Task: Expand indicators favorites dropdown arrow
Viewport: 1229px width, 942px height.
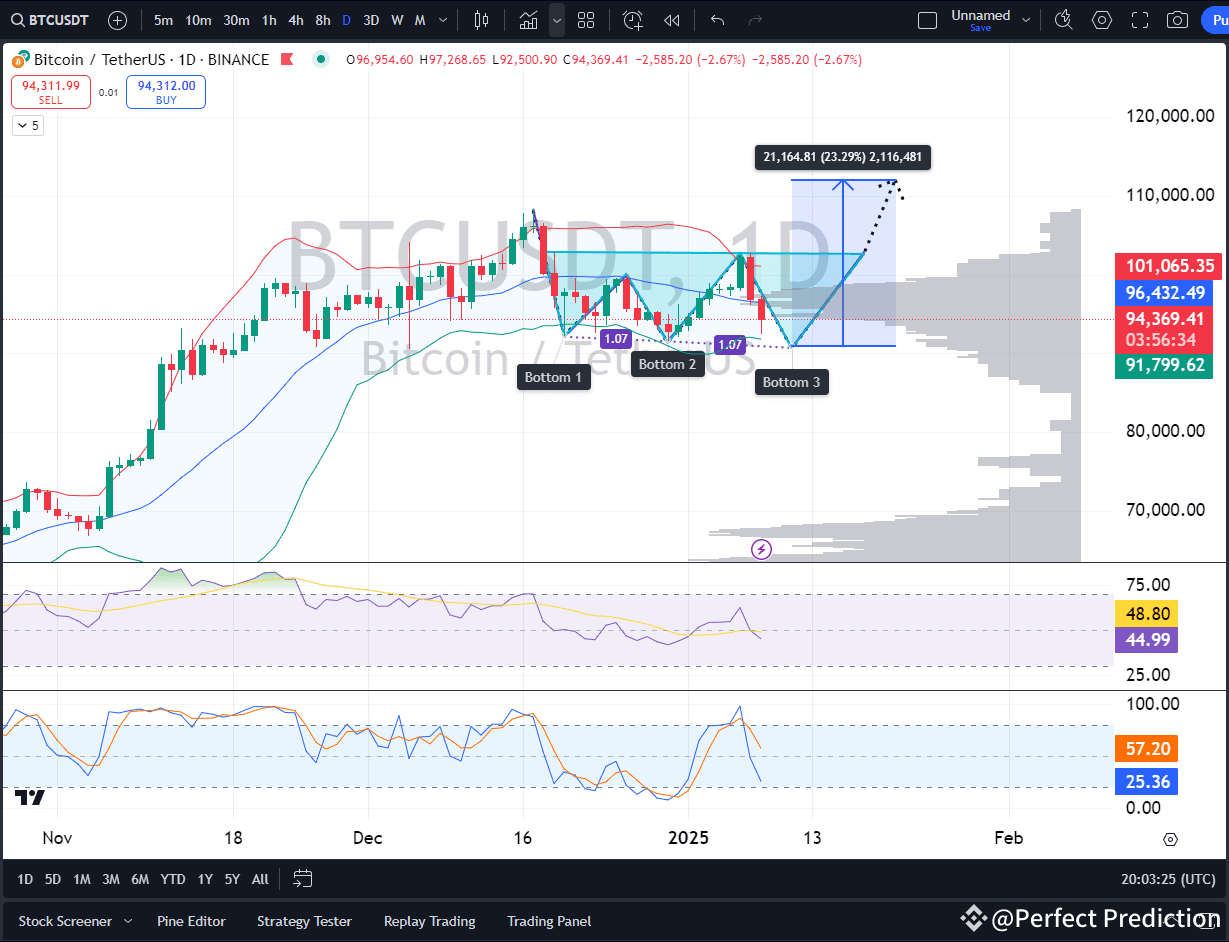Action: 557,20
